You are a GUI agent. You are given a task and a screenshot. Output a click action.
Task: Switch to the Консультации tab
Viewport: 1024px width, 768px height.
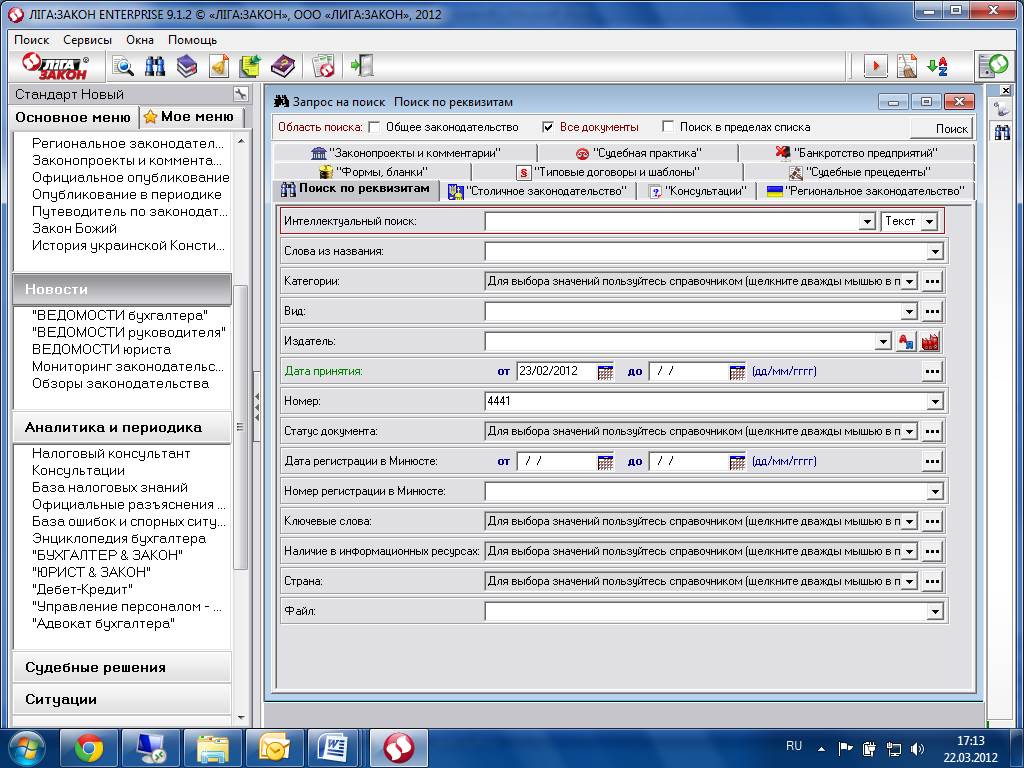click(697, 191)
